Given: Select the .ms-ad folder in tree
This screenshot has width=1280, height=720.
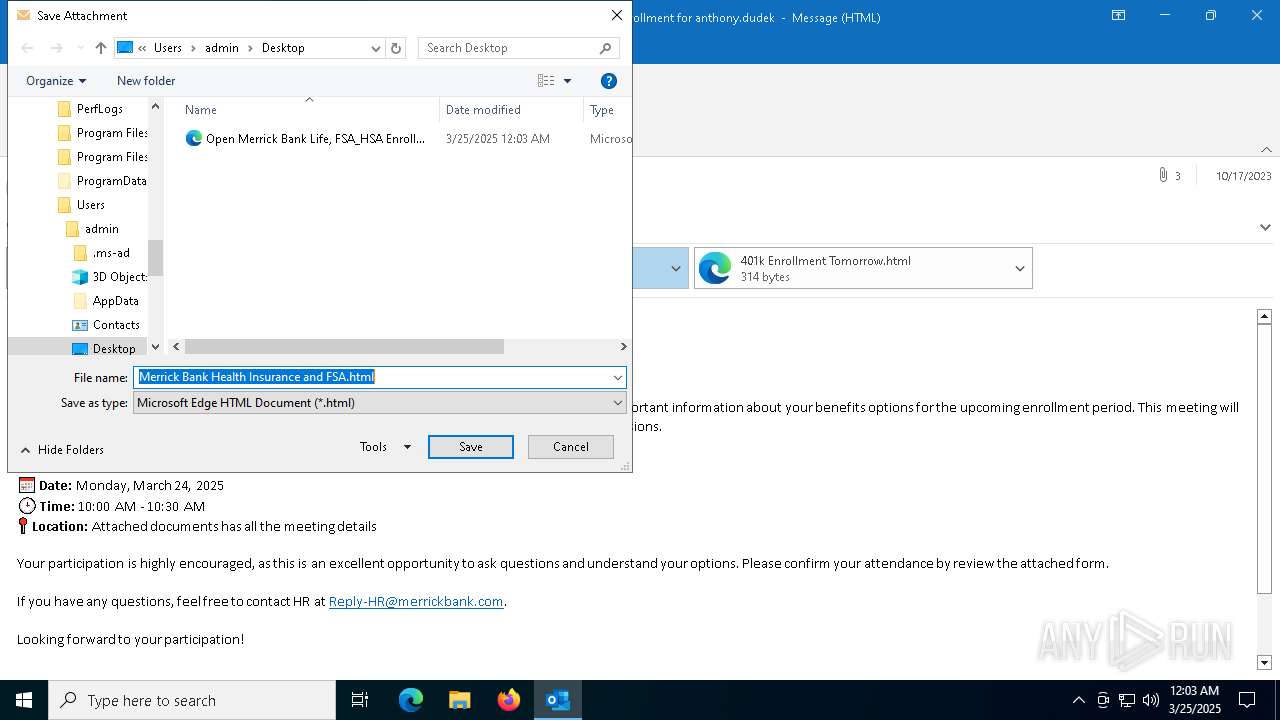Looking at the screenshot, I should pos(111,253).
